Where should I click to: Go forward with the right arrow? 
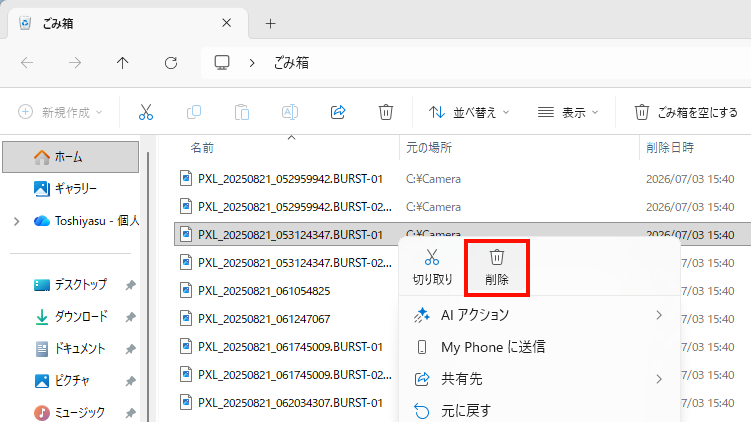(75, 63)
